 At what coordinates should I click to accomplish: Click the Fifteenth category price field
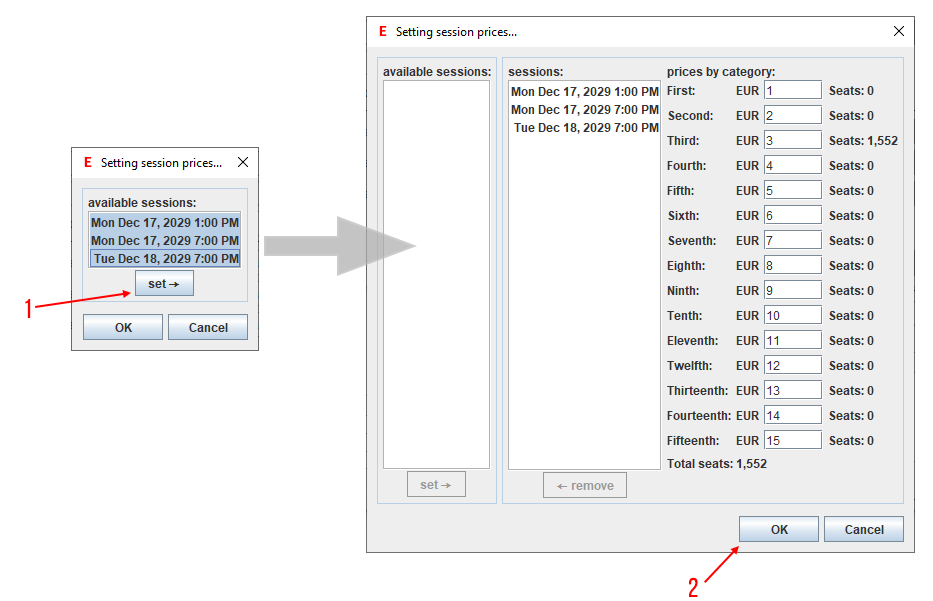click(793, 440)
